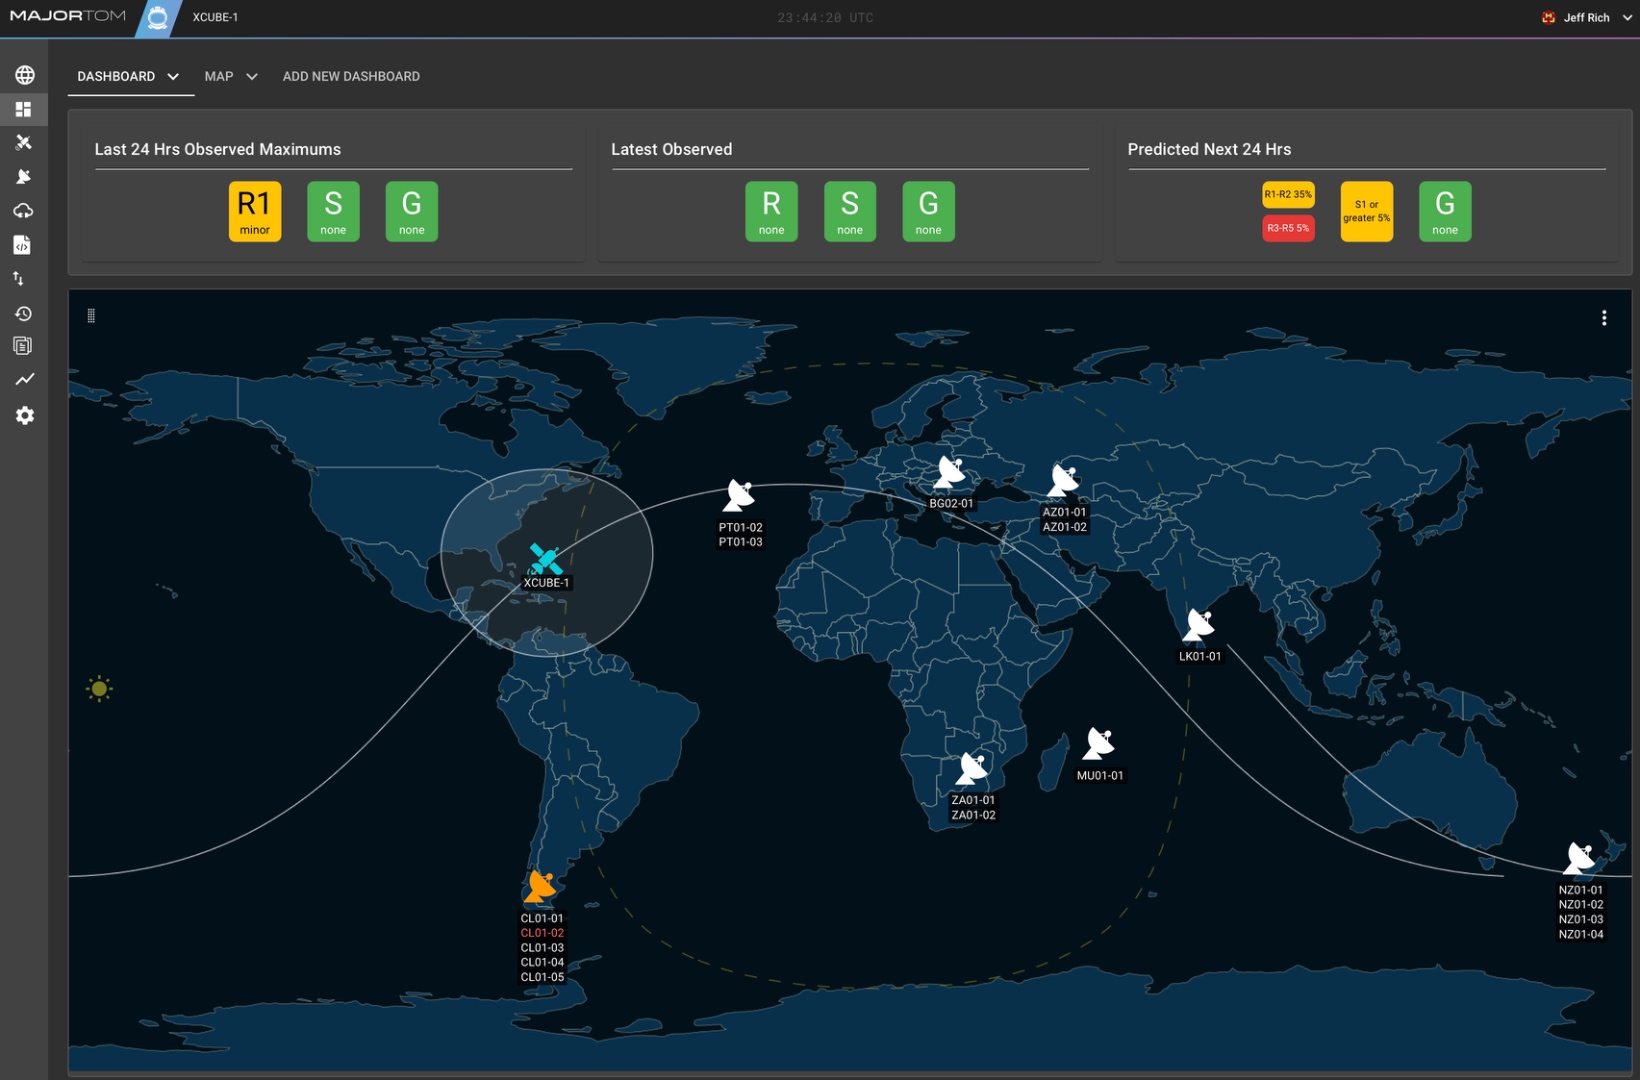Expand the DASHBOARD dropdown chevron
Image resolution: width=1640 pixels, height=1080 pixels.
coord(173,76)
